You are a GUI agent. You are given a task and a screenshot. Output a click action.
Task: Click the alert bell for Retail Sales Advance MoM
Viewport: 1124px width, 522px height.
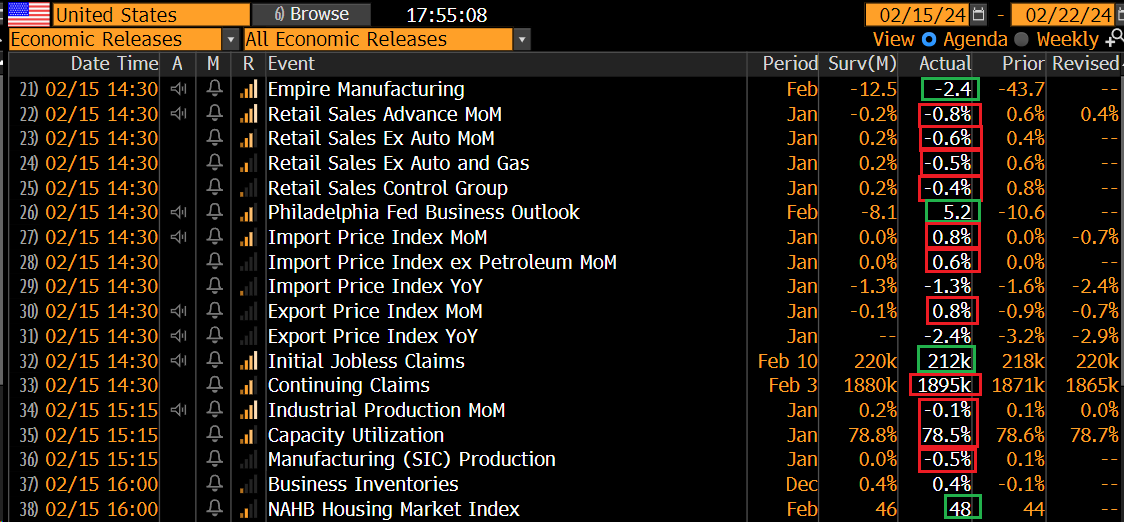coord(214,114)
